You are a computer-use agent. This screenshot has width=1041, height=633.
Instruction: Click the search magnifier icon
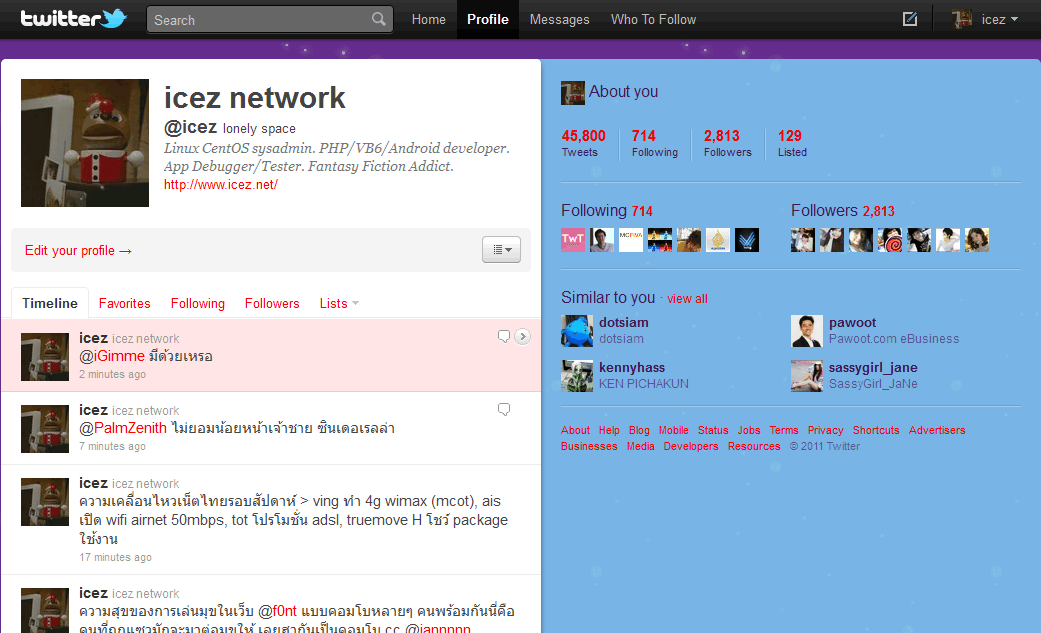(378, 19)
